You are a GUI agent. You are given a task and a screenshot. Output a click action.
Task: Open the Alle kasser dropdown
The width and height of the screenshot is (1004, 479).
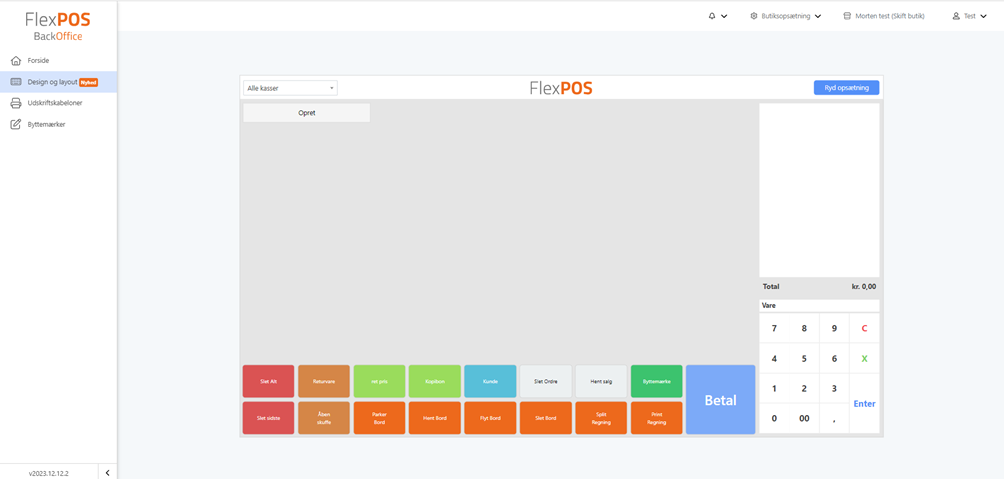click(x=290, y=88)
